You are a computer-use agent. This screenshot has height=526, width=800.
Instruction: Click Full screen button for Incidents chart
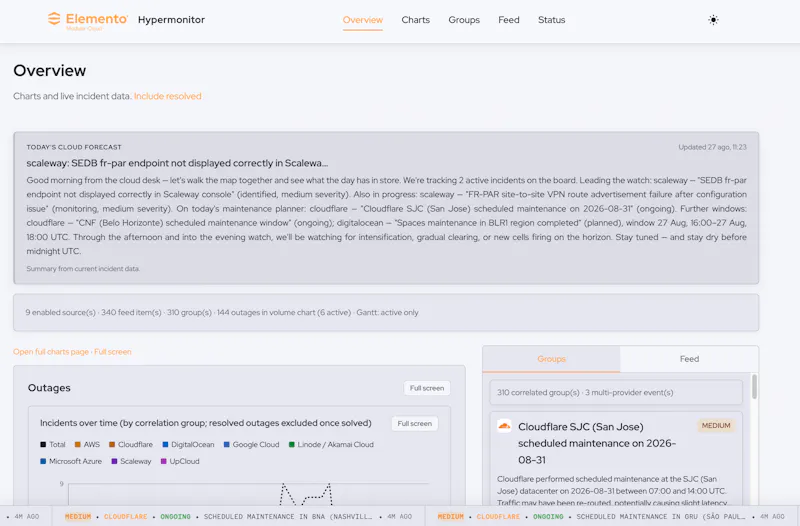(x=415, y=423)
